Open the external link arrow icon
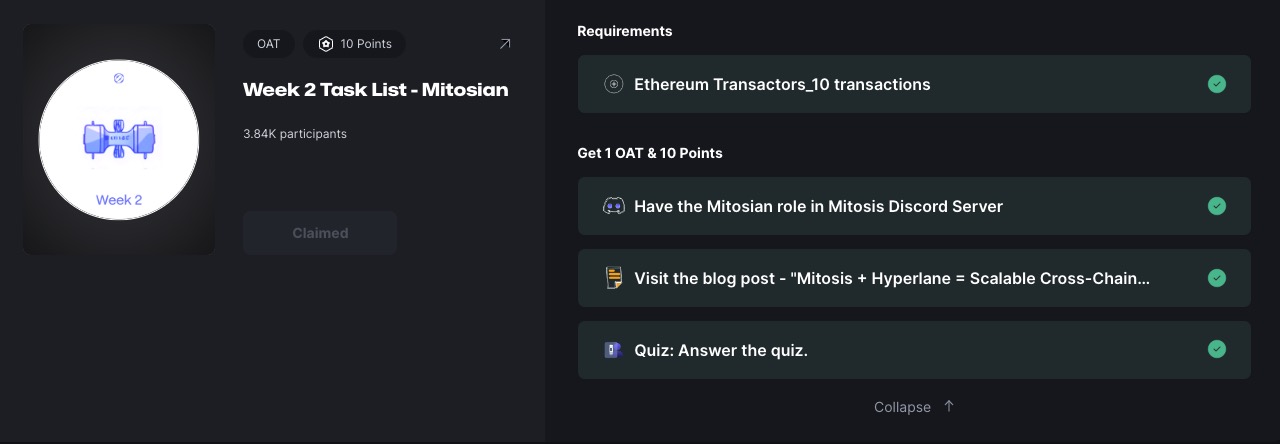The height and width of the screenshot is (444, 1280). 505,44
